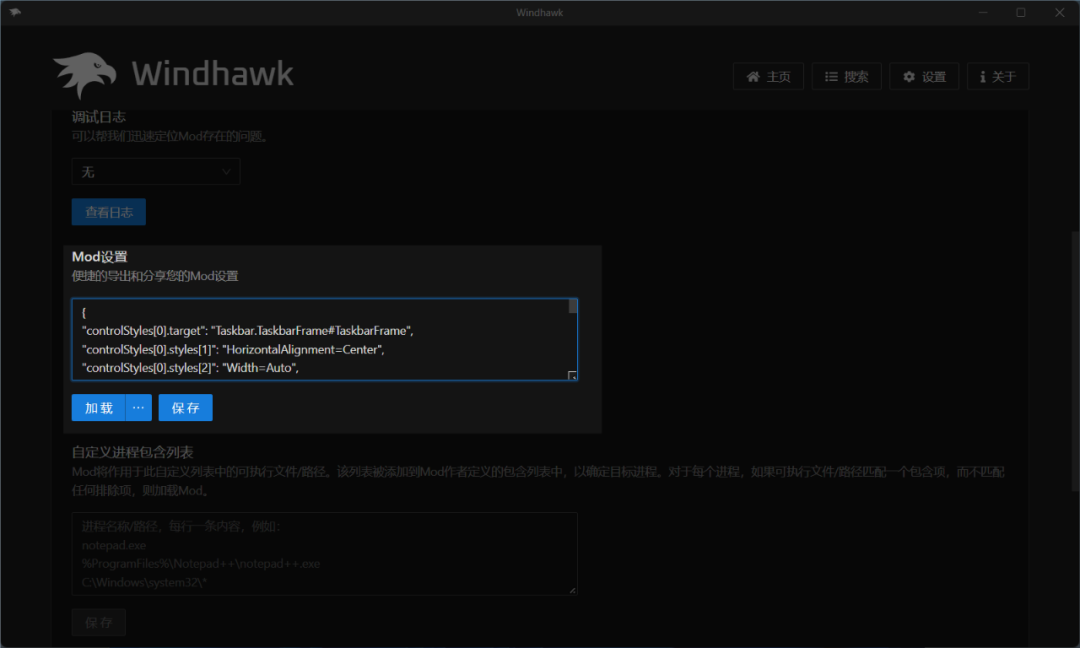The width and height of the screenshot is (1080, 648).
Task: Click the main page vertical scrollbar
Action: (x=1075, y=361)
